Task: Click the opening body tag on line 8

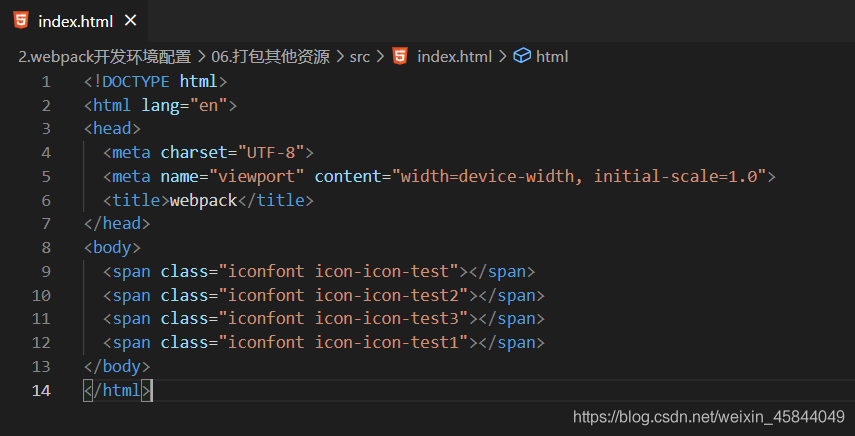Action: (112, 247)
